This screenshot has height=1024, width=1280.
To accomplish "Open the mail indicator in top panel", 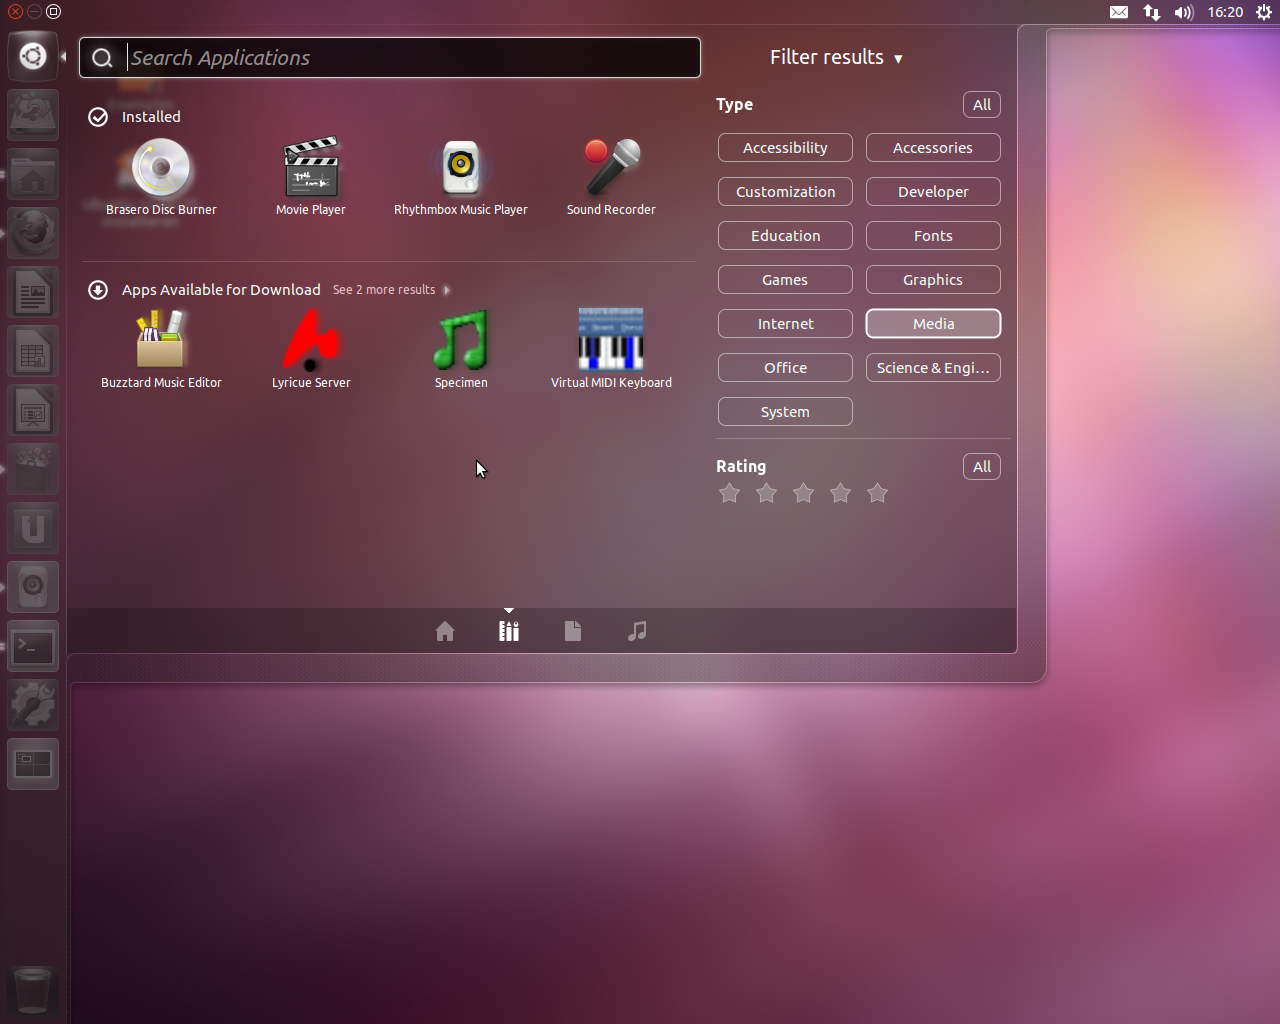I will tap(1119, 12).
